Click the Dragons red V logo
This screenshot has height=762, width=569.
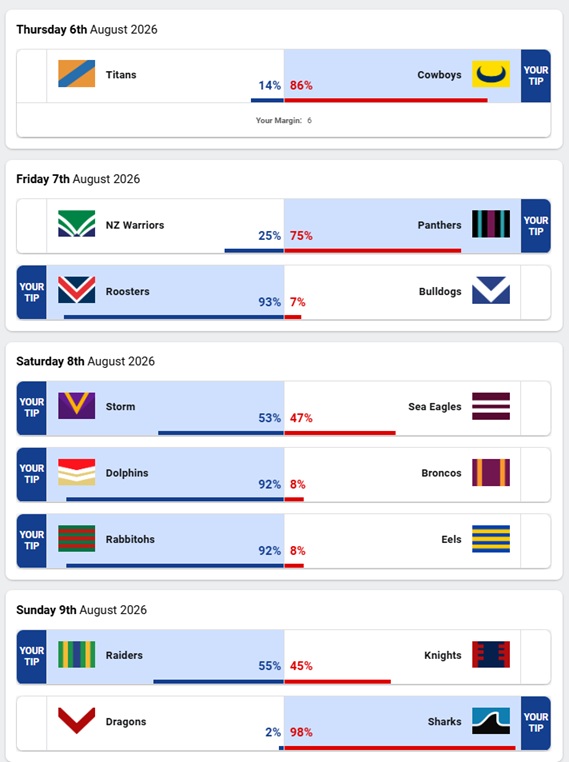click(x=76, y=721)
